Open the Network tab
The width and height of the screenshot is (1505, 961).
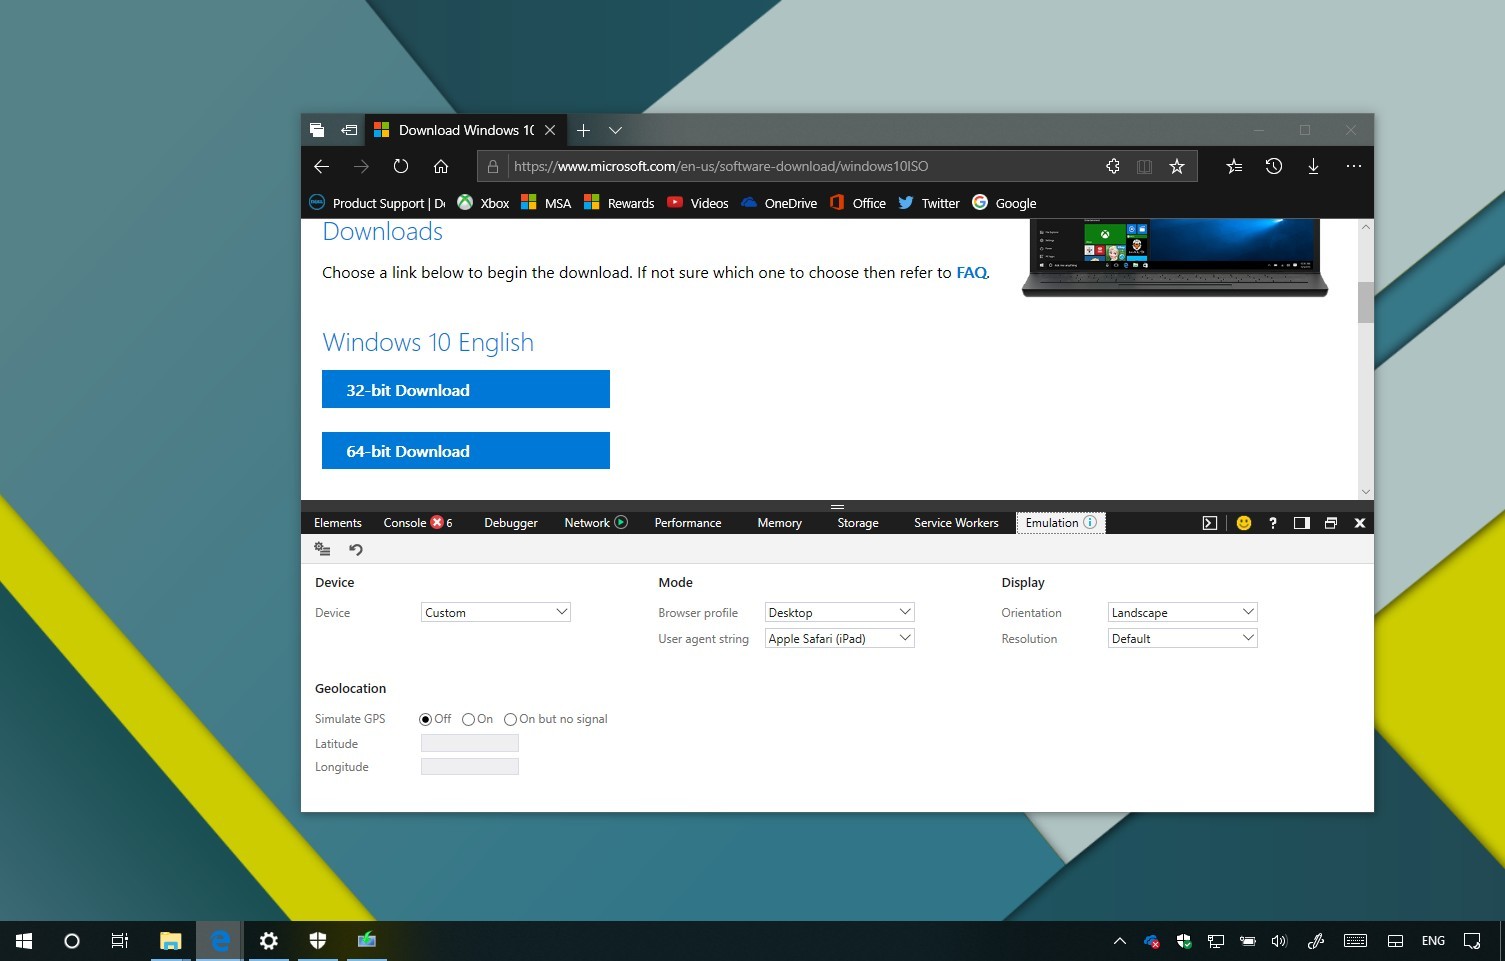click(x=596, y=523)
